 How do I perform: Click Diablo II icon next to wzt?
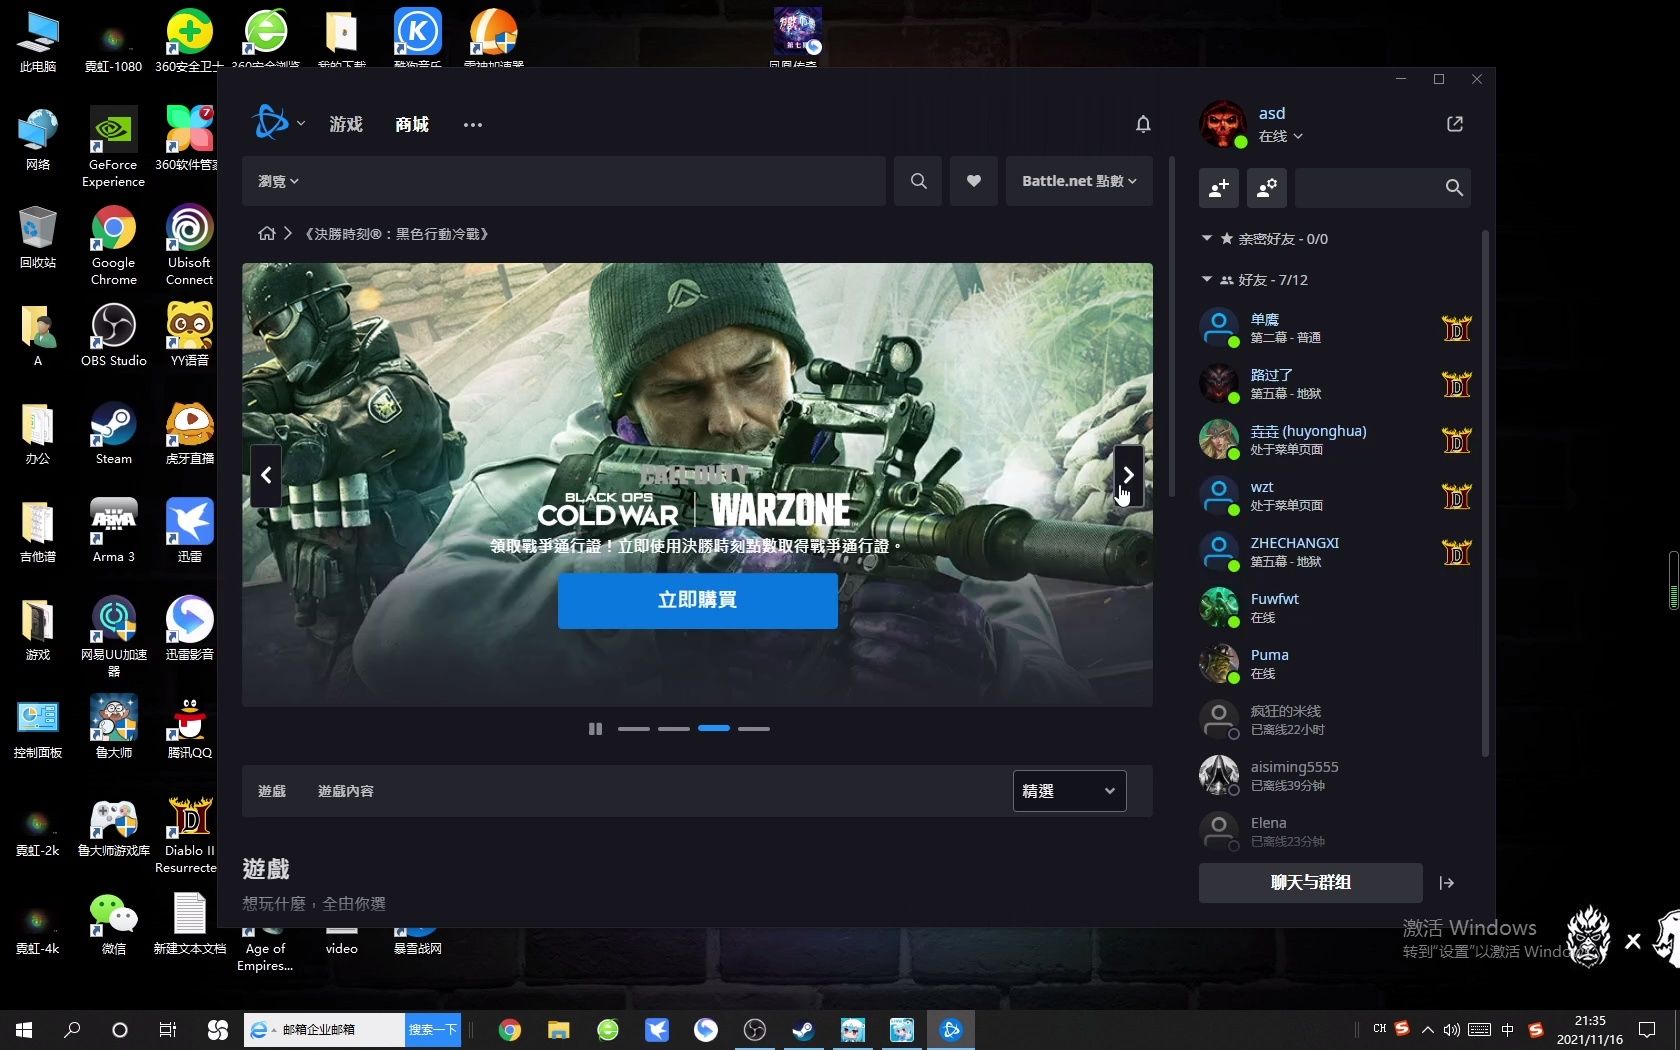tap(1456, 496)
